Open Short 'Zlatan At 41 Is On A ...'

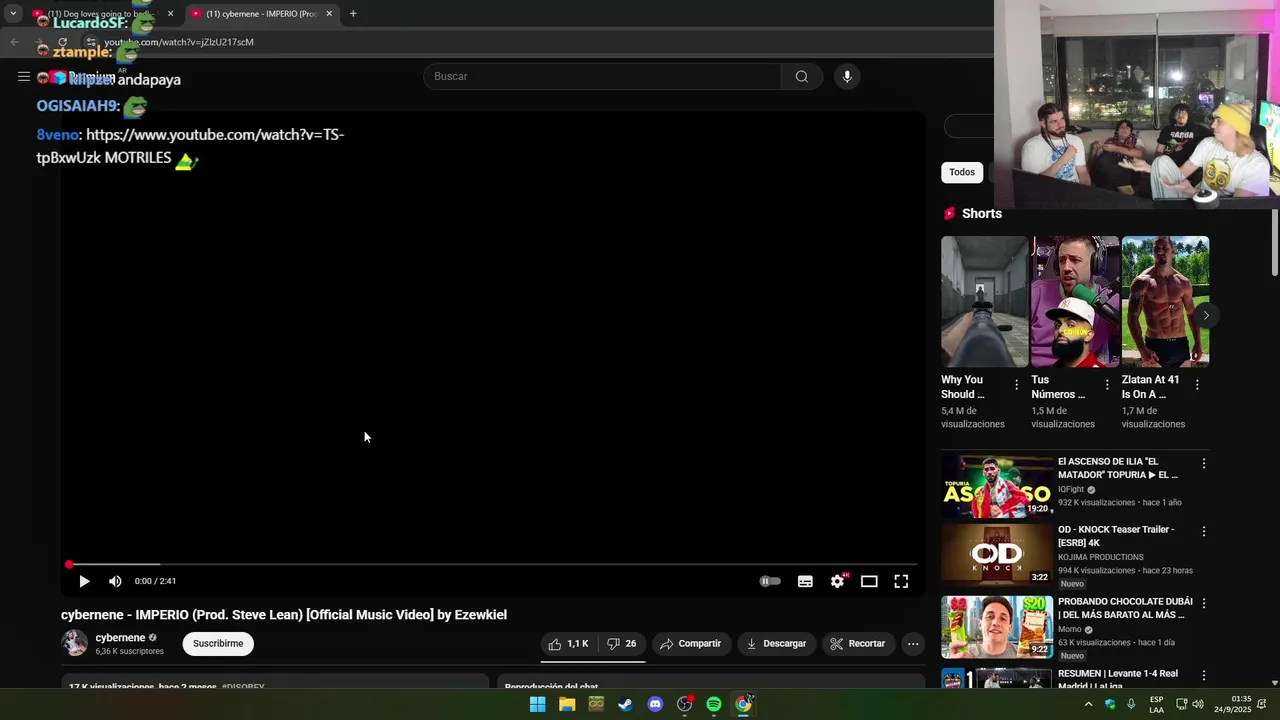(x=1165, y=301)
